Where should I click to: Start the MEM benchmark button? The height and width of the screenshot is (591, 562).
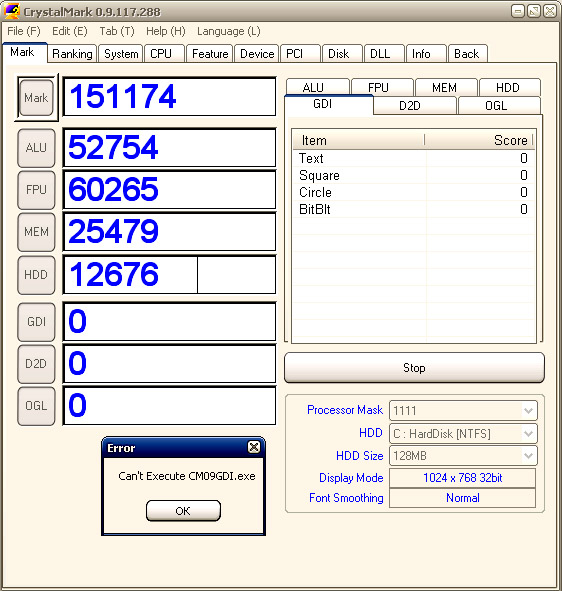tap(36, 232)
